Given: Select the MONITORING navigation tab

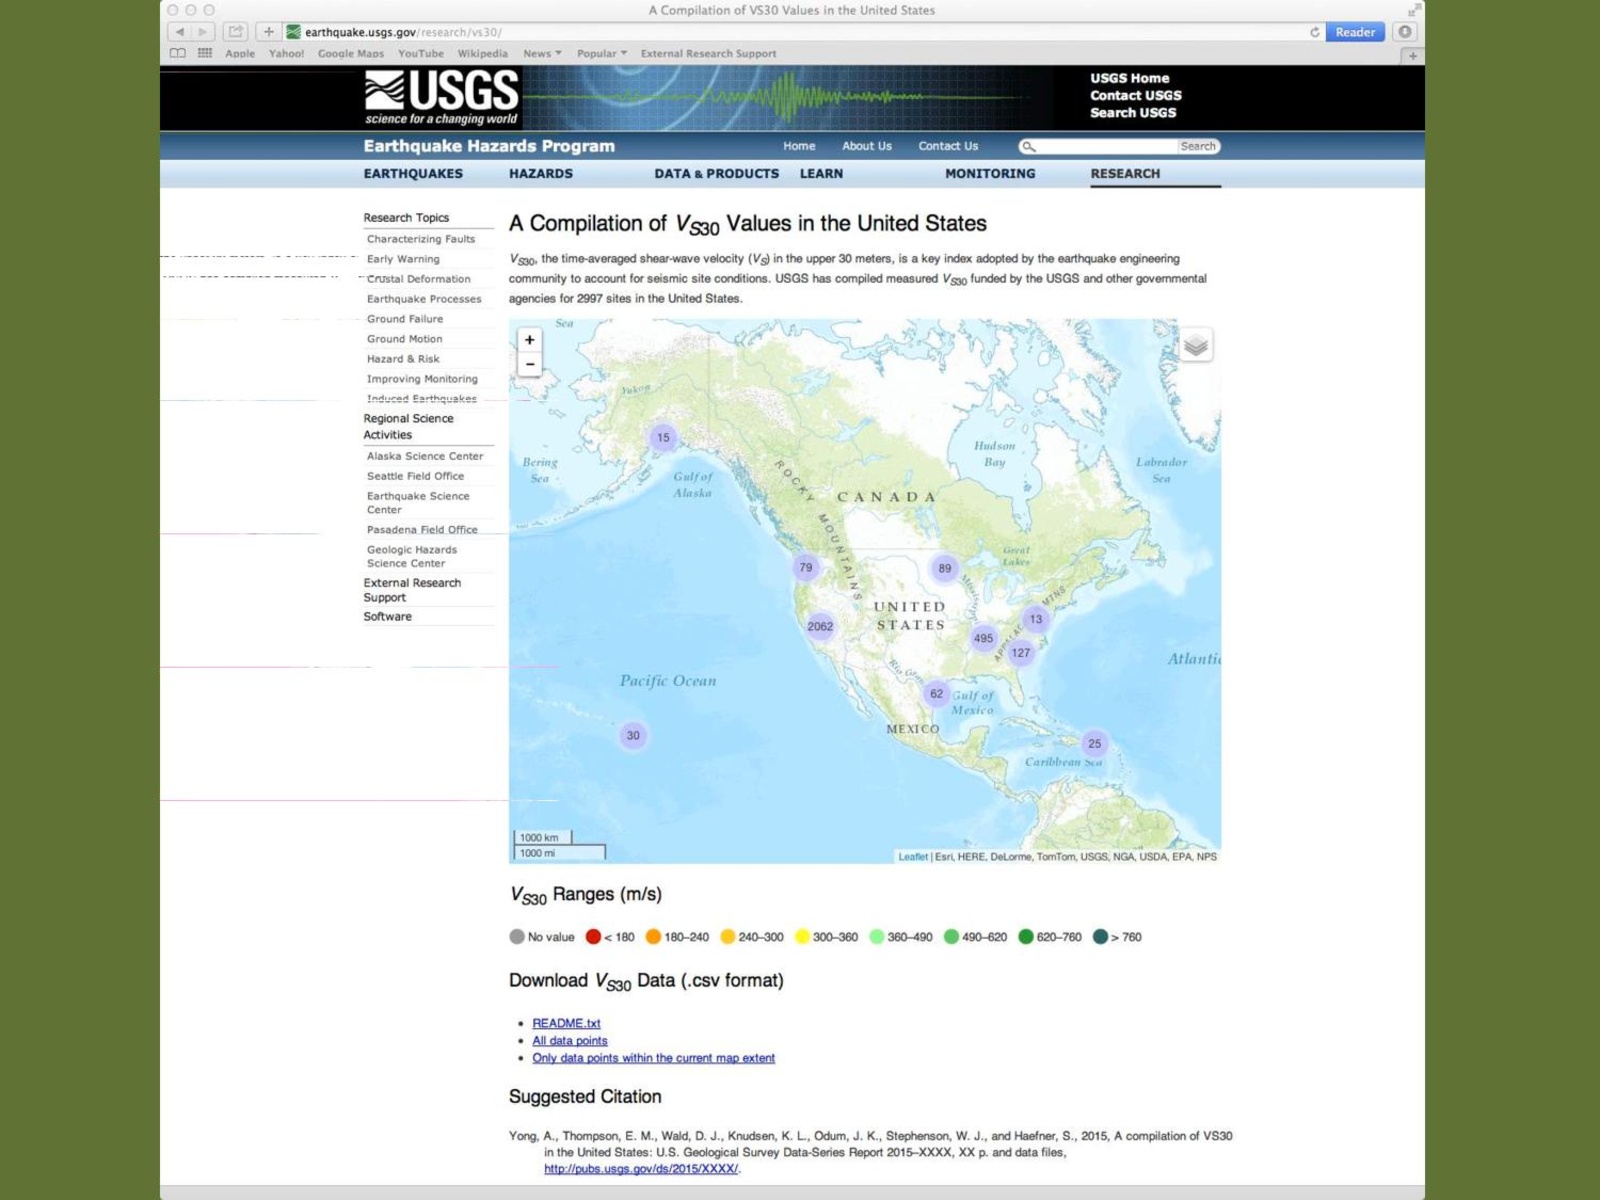Looking at the screenshot, I should 990,173.
